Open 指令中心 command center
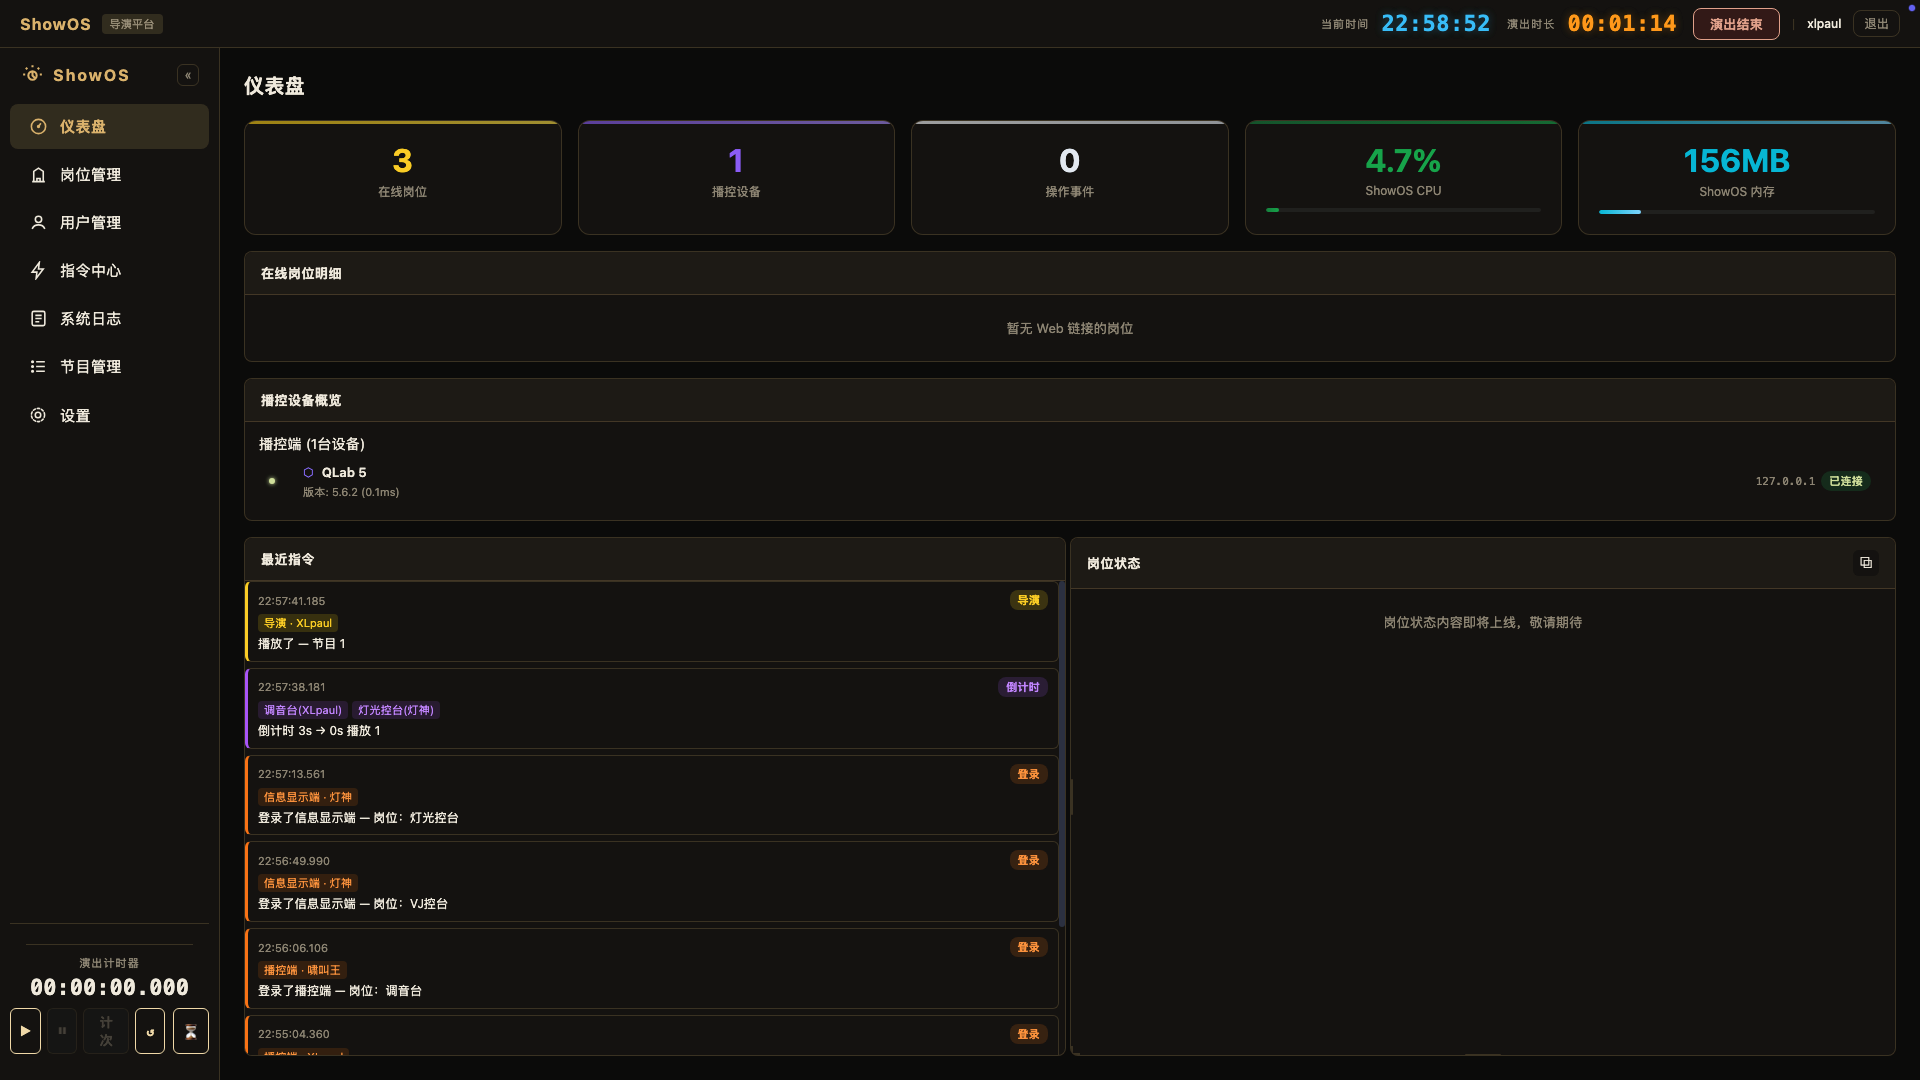Image resolution: width=1920 pixels, height=1080 pixels. (109, 271)
